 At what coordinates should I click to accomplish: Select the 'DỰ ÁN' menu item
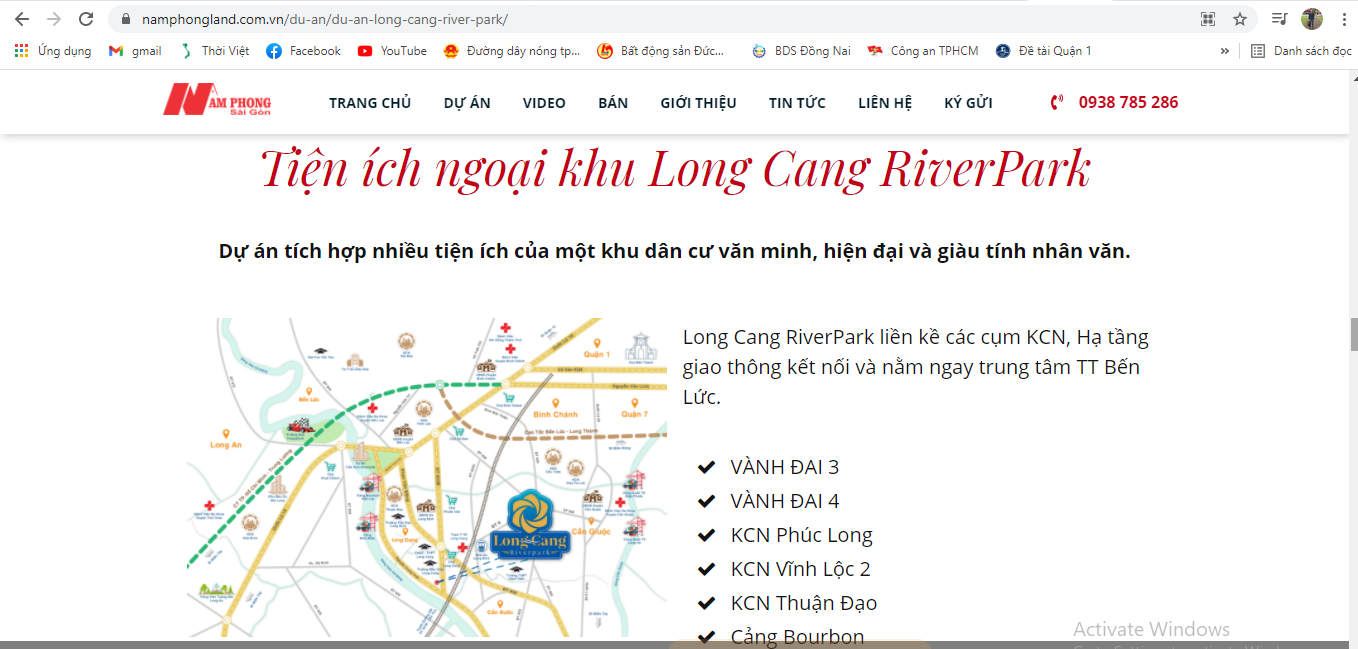tap(466, 101)
